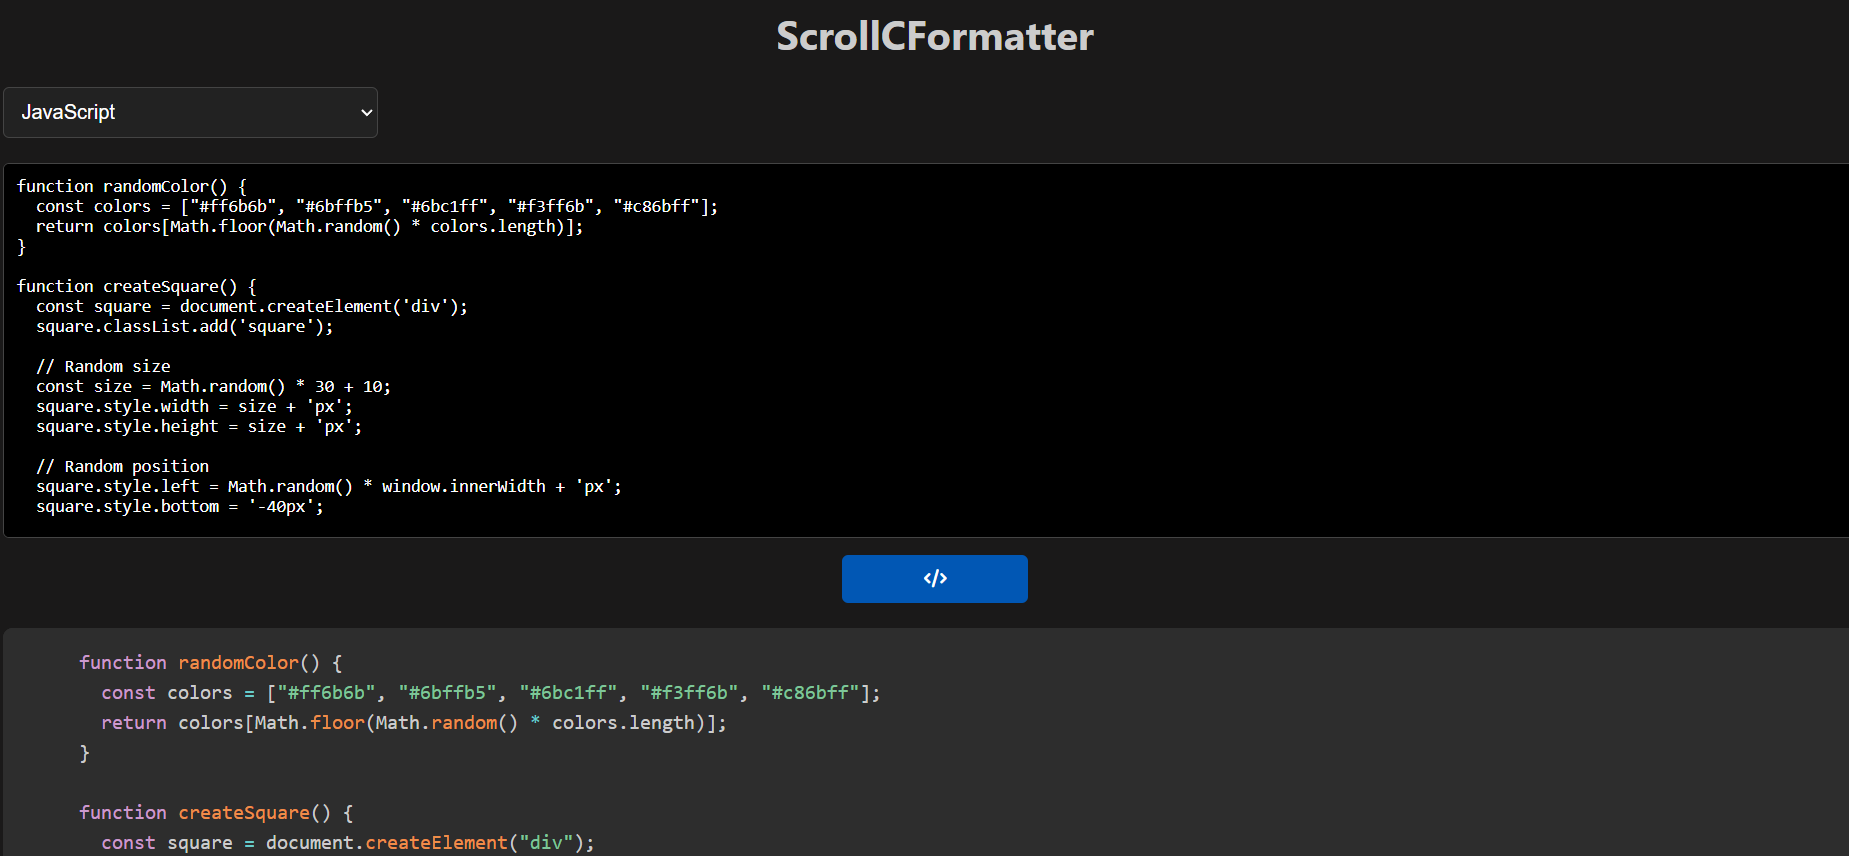Viewport: 1849px width, 856px height.
Task: Click the '// Random position' comment in editor
Action: 122,466
